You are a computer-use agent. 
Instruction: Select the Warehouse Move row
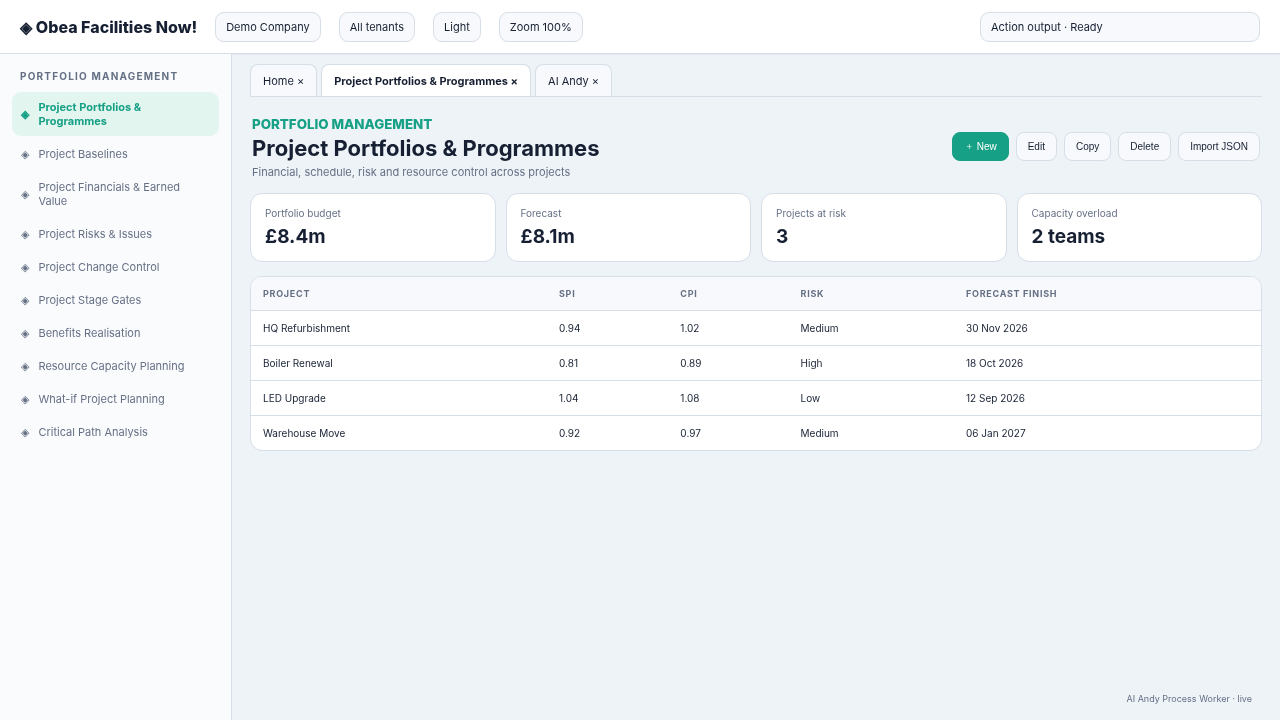coord(756,433)
